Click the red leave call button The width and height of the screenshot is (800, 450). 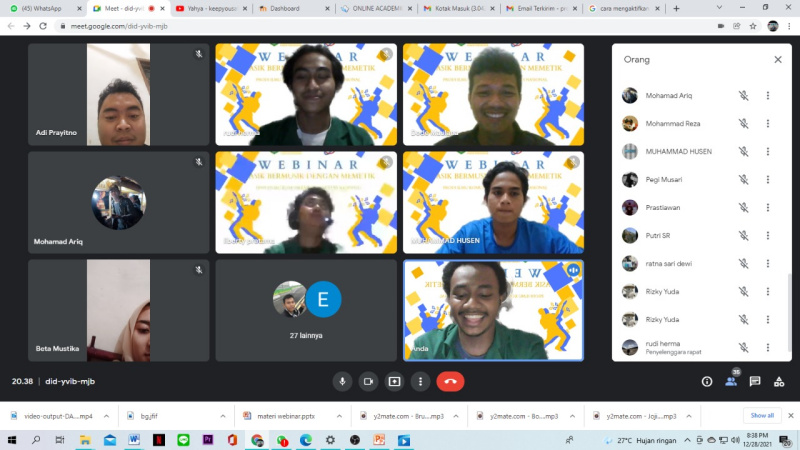pos(450,381)
